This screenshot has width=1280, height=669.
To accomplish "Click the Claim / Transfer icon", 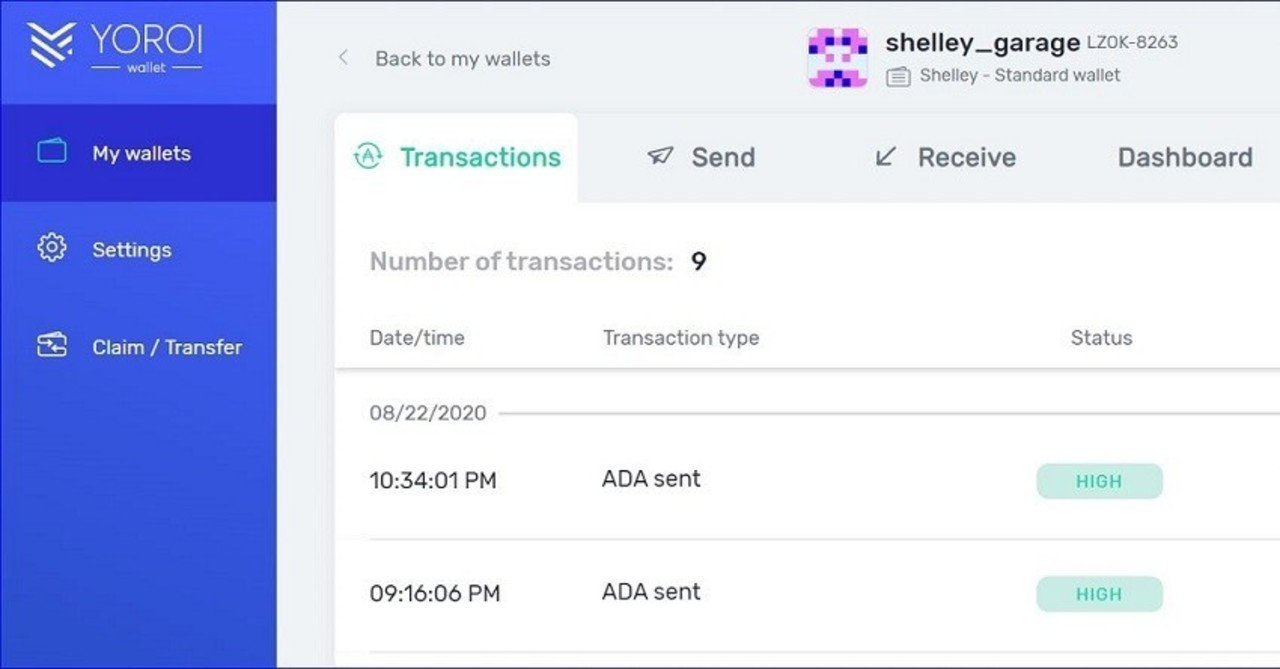I will pyautogui.click(x=52, y=346).
